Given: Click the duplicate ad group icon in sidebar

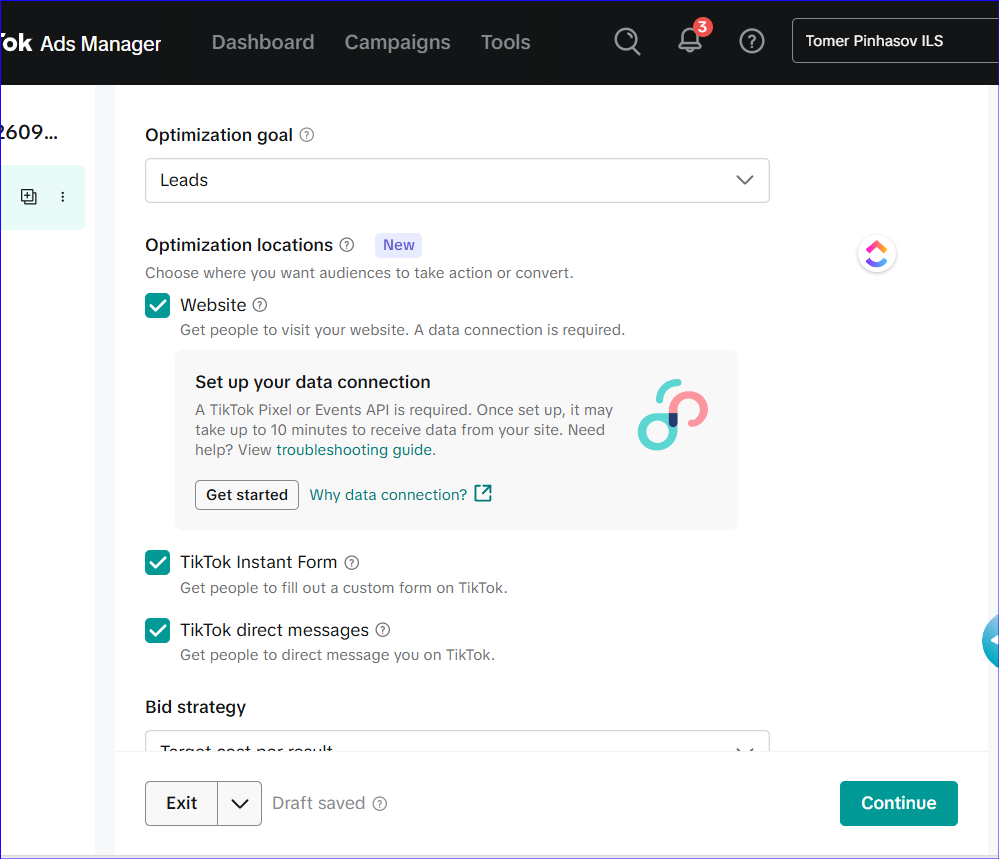Looking at the screenshot, I should (x=29, y=196).
